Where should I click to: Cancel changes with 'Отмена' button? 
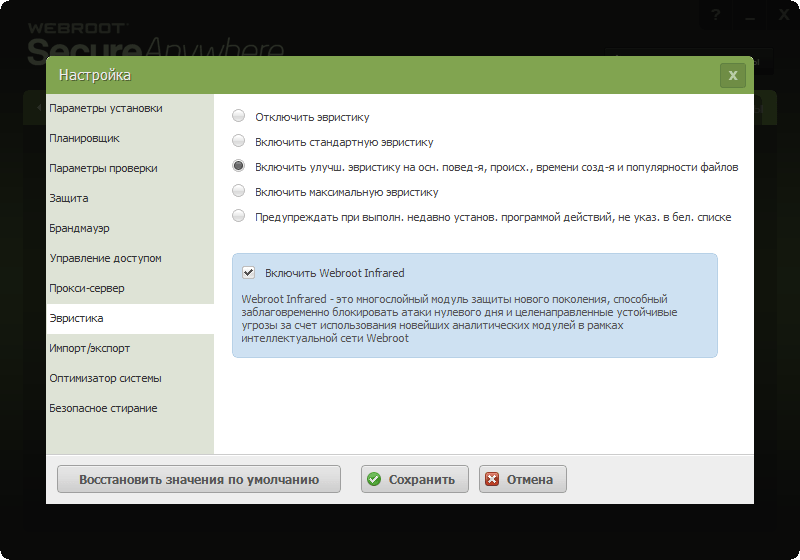point(523,479)
